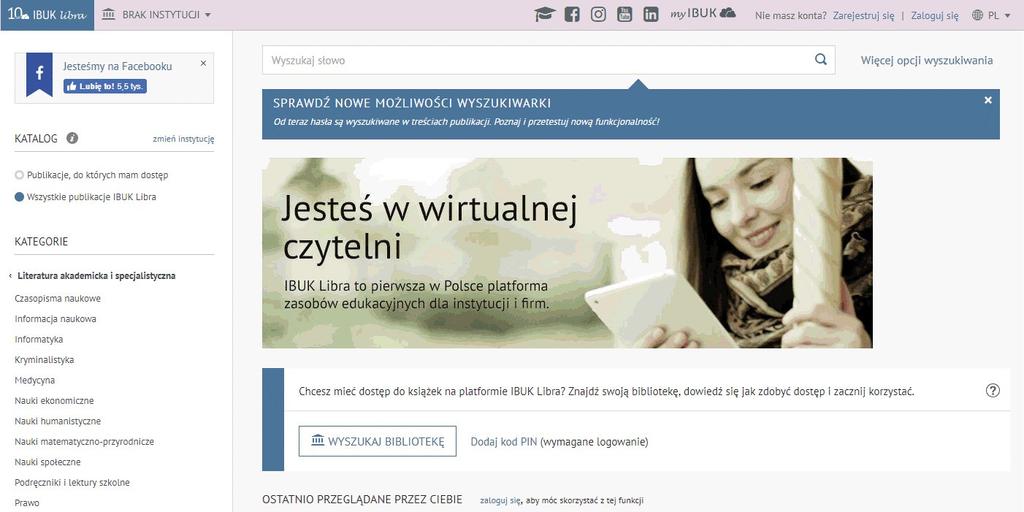This screenshot has height=512, width=1024.
Task: Open Podręczniki i lektury szkolne category
Action: point(72,483)
